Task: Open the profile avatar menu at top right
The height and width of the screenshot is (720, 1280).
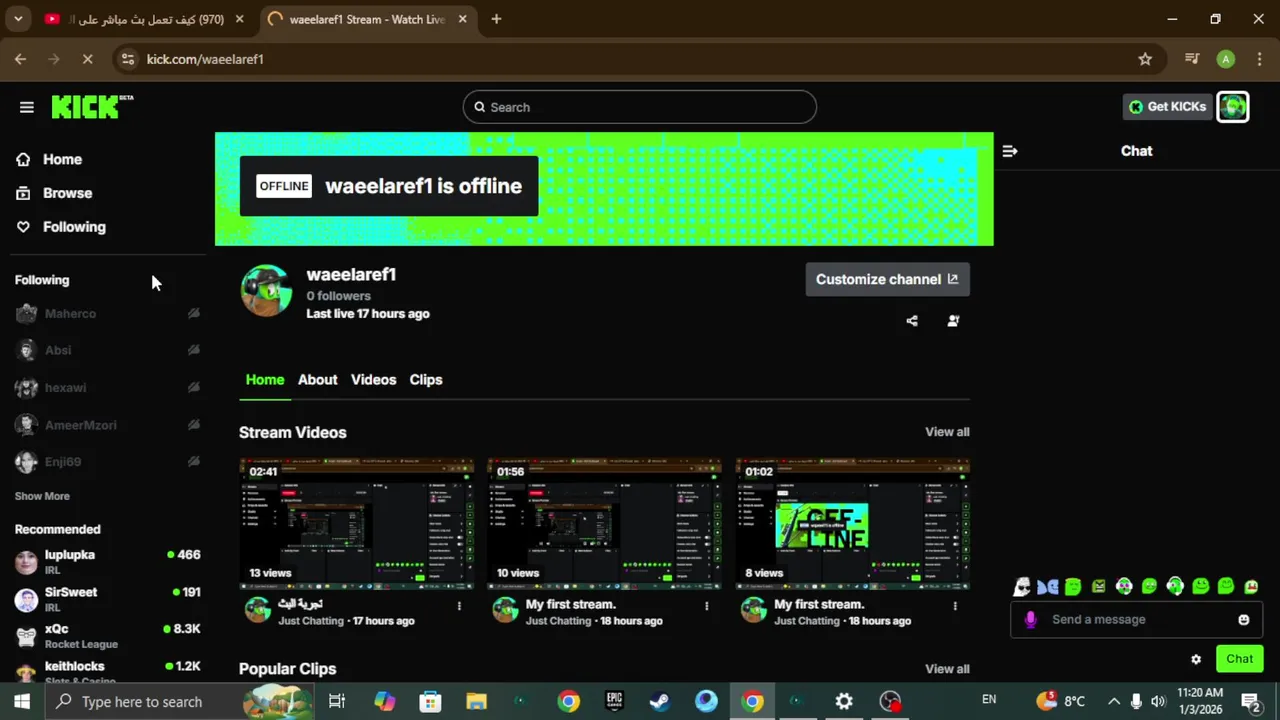Action: point(1233,107)
